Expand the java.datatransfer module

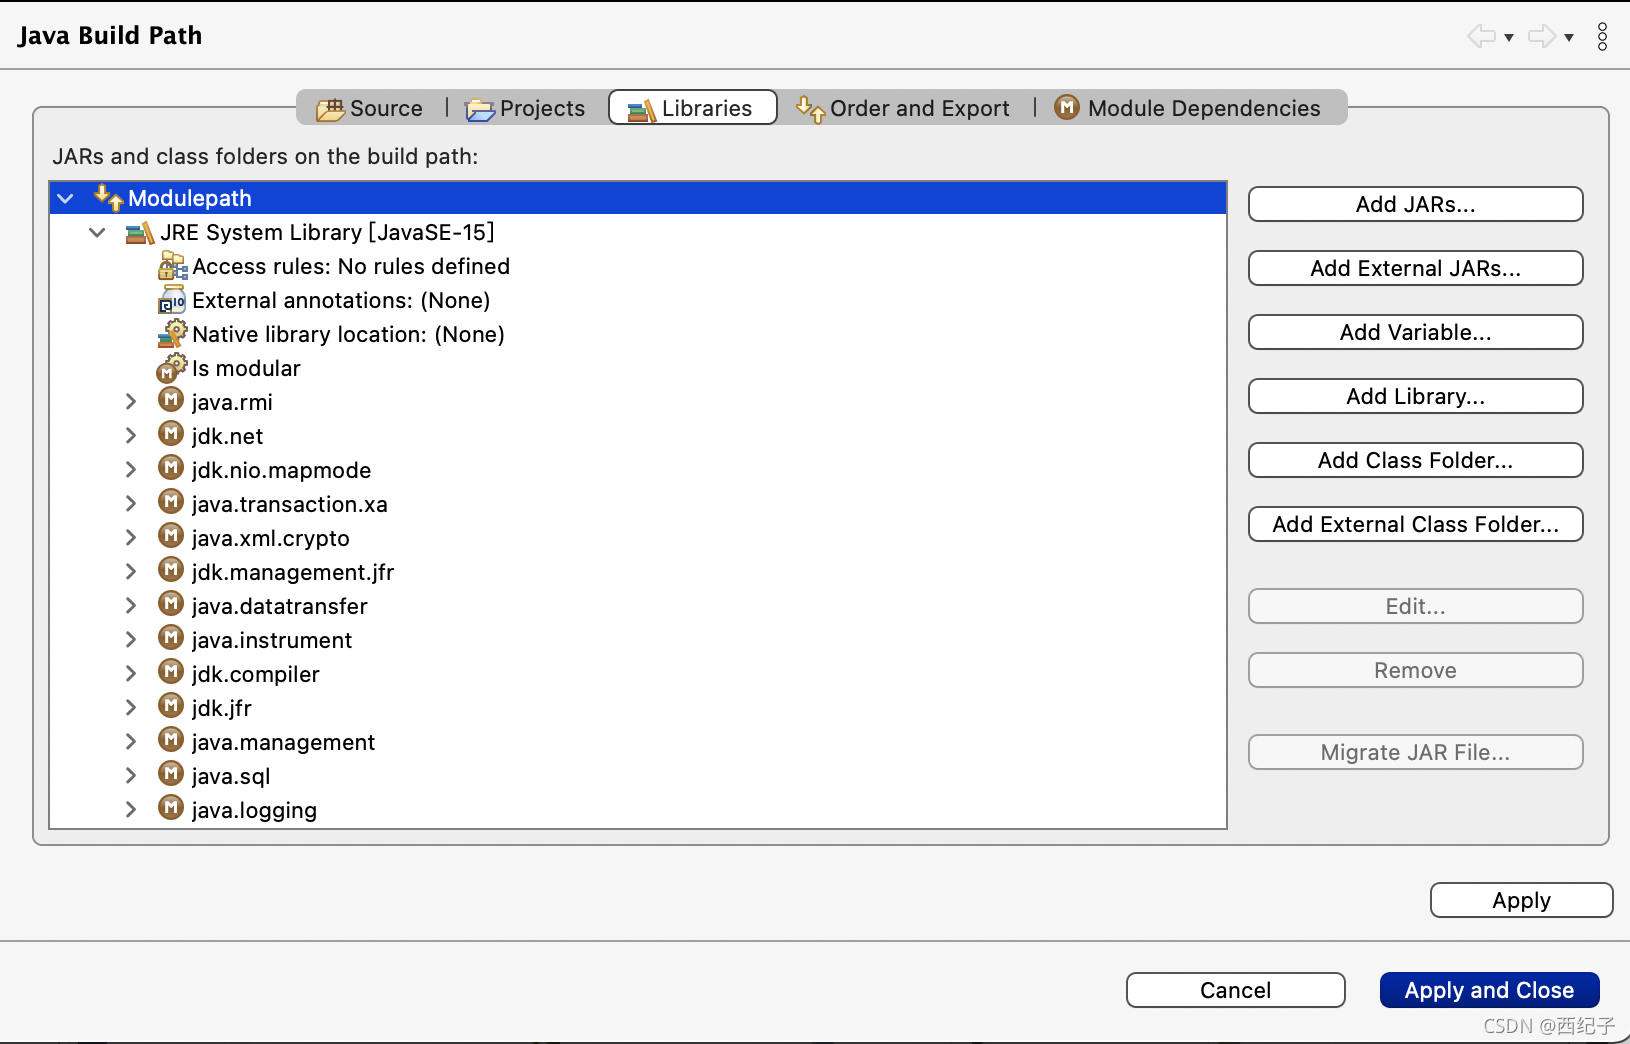tap(131, 606)
